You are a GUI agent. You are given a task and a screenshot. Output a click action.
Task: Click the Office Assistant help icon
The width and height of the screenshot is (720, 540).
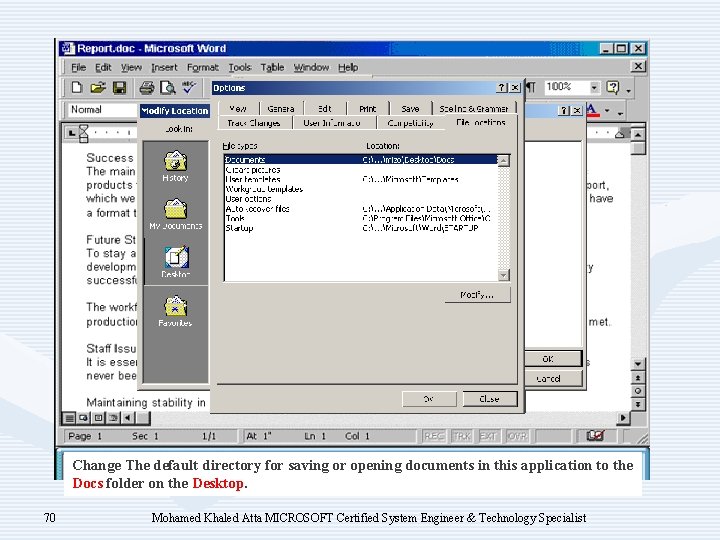click(x=613, y=87)
